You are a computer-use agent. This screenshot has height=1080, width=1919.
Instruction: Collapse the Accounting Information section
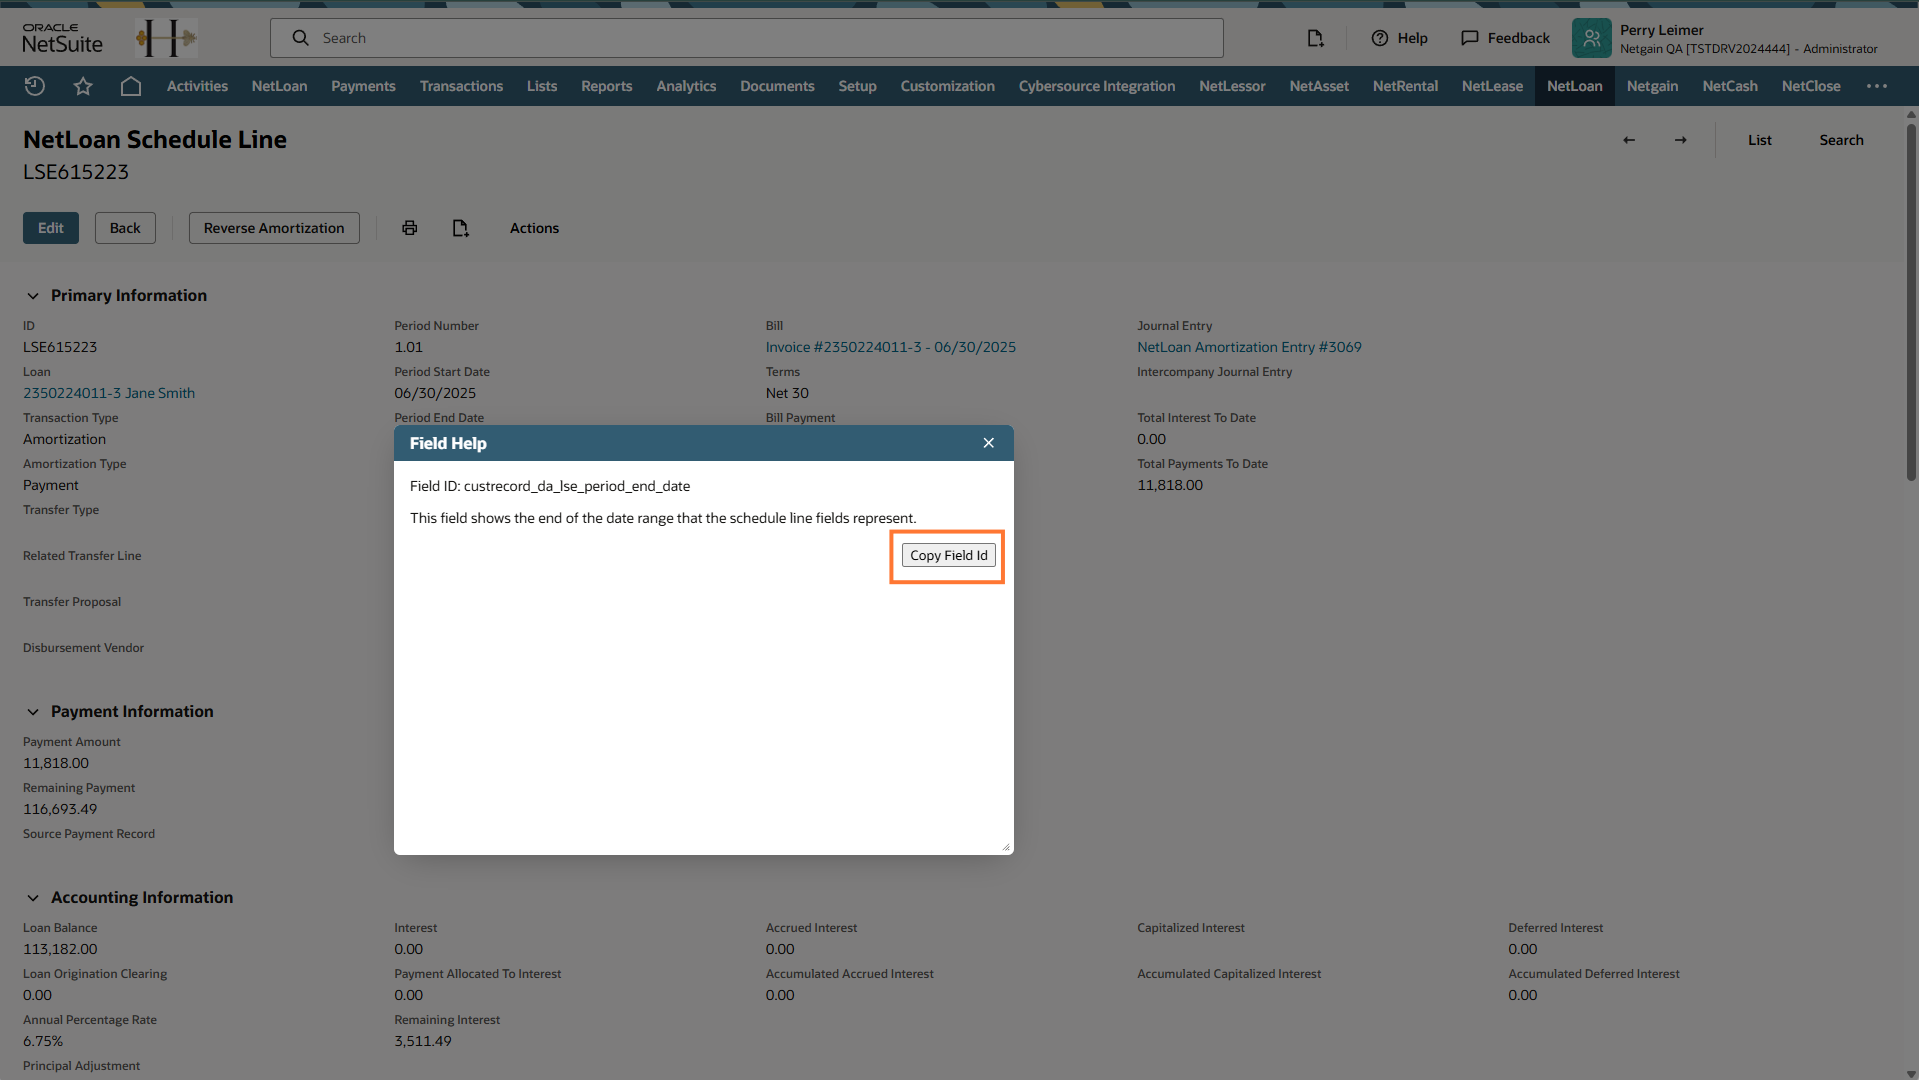pyautogui.click(x=33, y=898)
